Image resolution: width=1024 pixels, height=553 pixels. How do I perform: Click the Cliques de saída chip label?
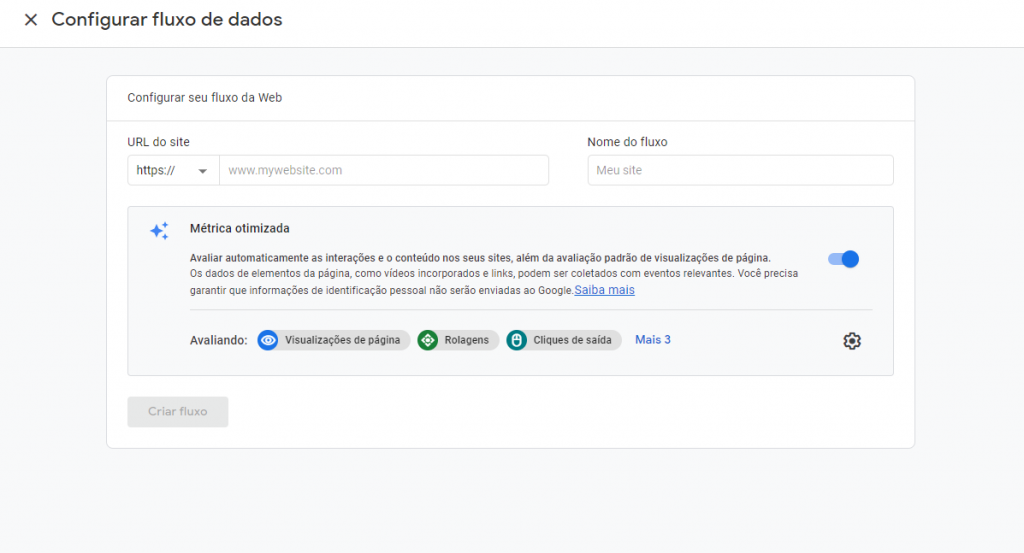point(572,340)
